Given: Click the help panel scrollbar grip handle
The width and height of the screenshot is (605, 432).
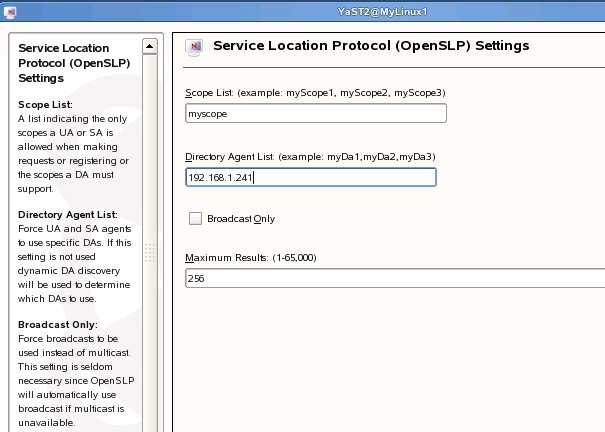Looking at the screenshot, I should [x=150, y=253].
